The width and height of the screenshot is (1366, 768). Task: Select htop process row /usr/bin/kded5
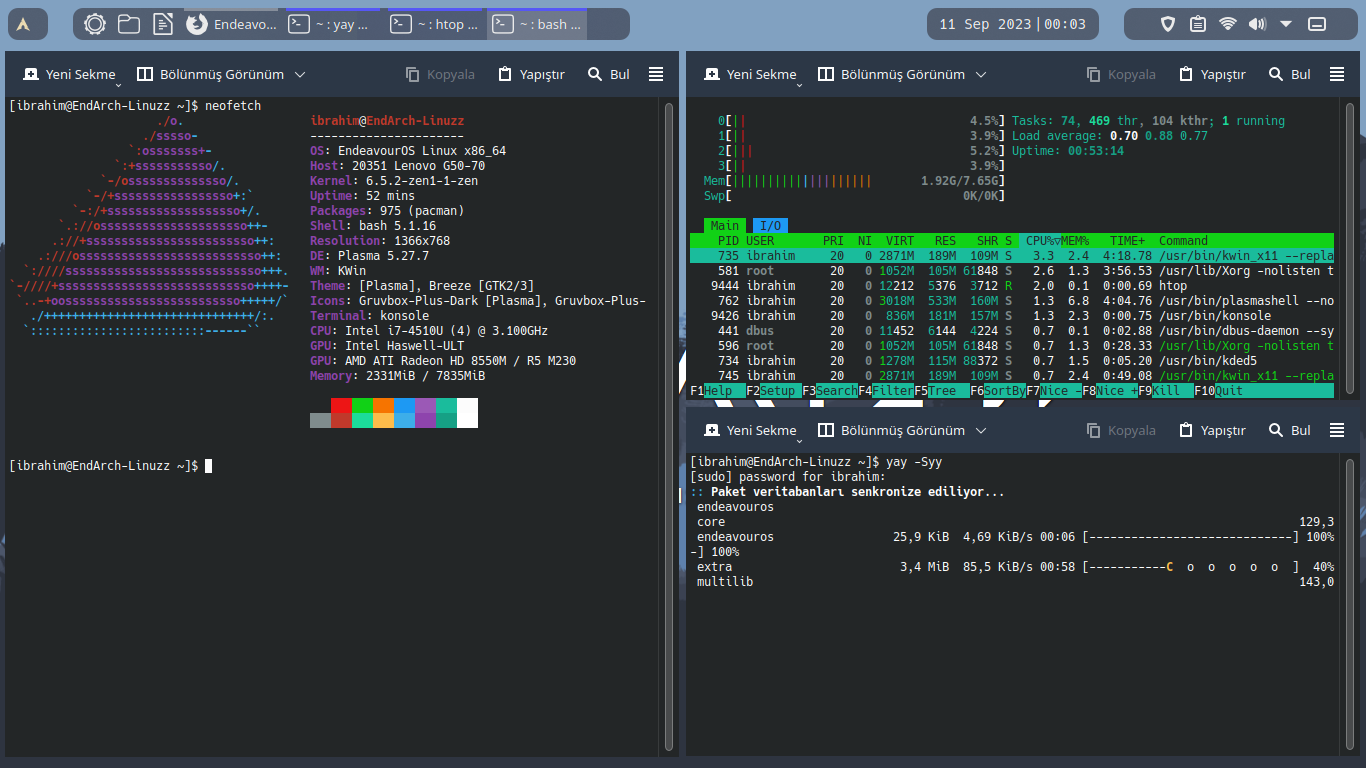(x=1012, y=361)
